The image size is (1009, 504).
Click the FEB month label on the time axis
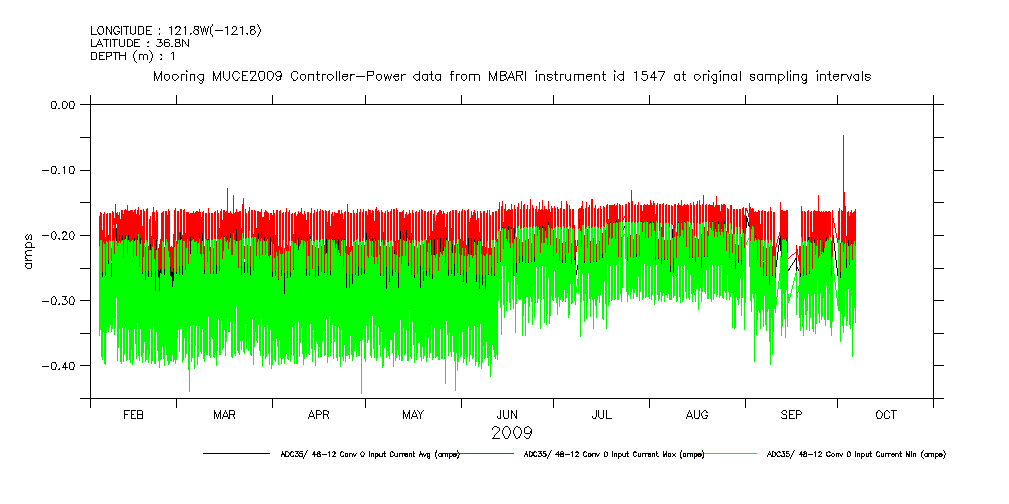[x=133, y=414]
